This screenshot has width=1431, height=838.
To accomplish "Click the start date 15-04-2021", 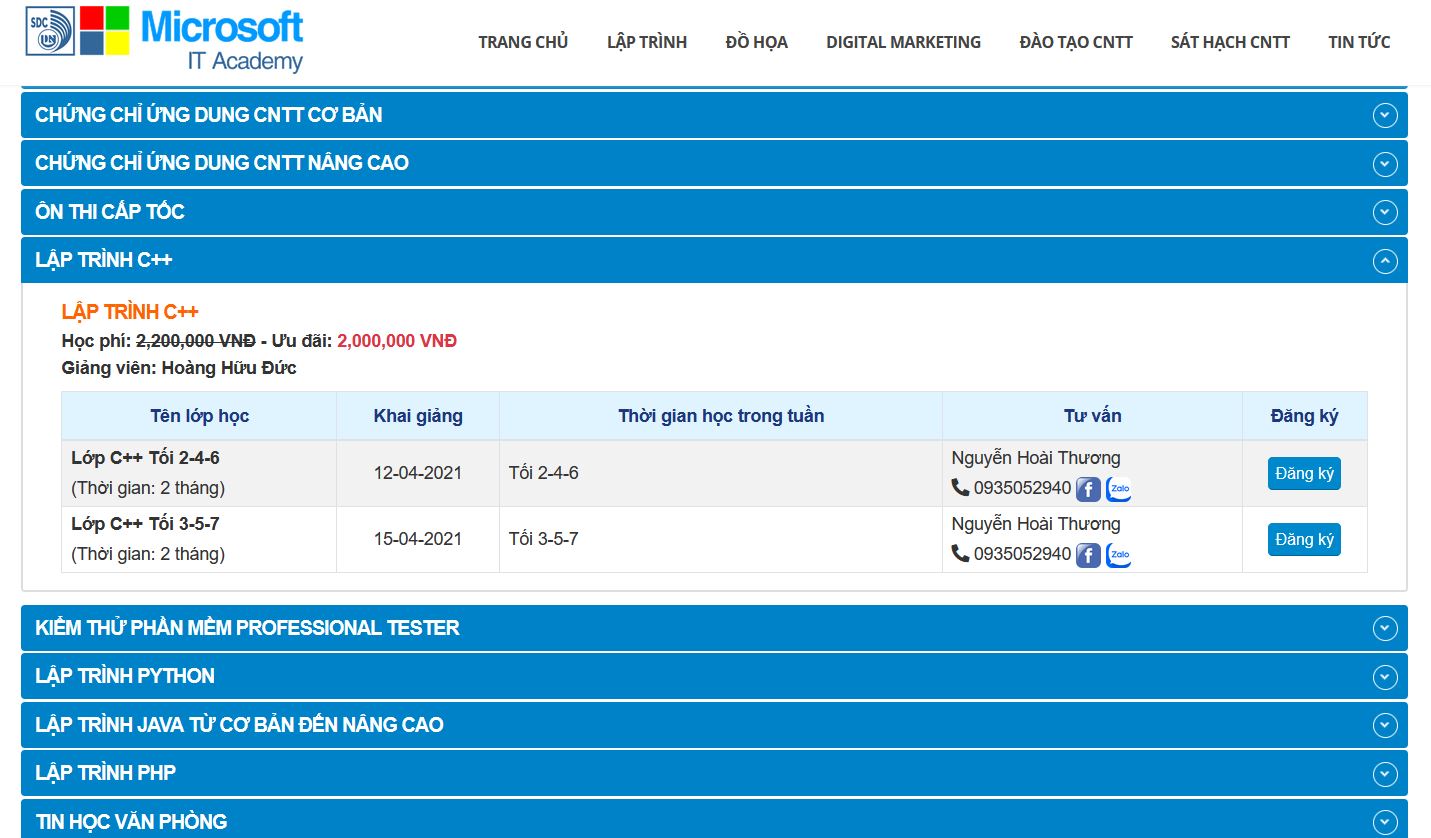I will 418,539.
